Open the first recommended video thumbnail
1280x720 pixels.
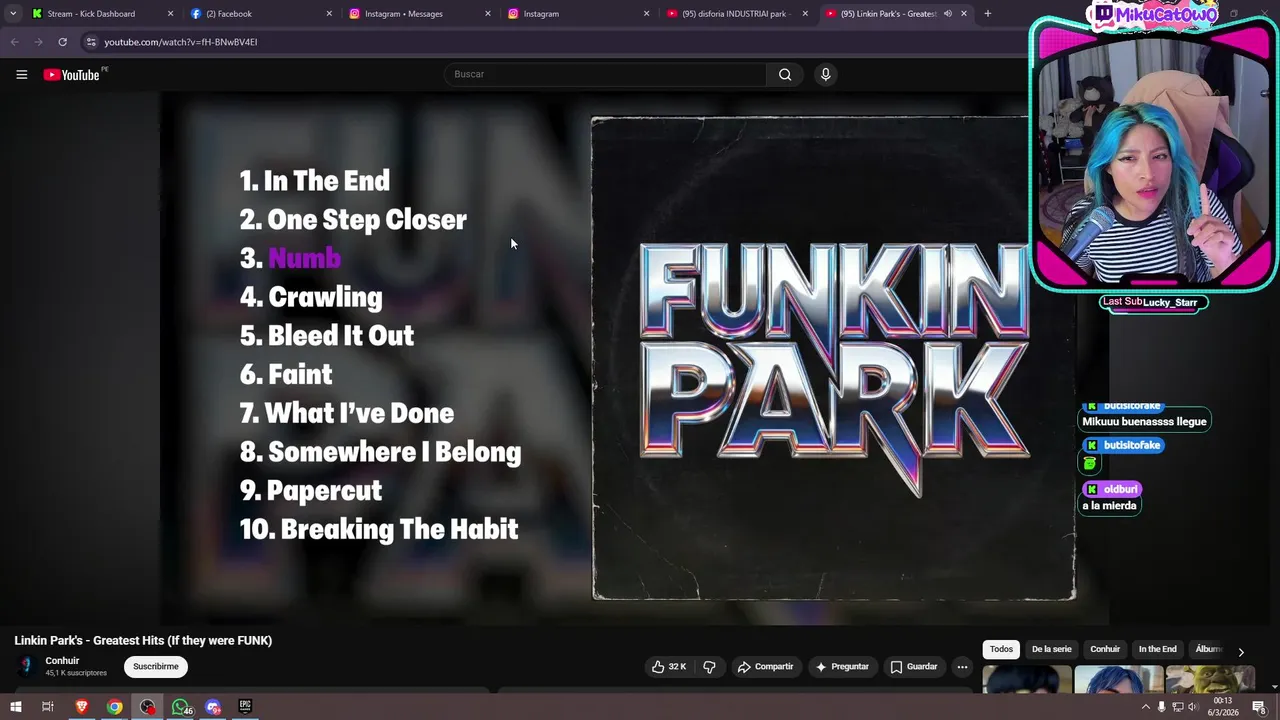(x=1027, y=680)
